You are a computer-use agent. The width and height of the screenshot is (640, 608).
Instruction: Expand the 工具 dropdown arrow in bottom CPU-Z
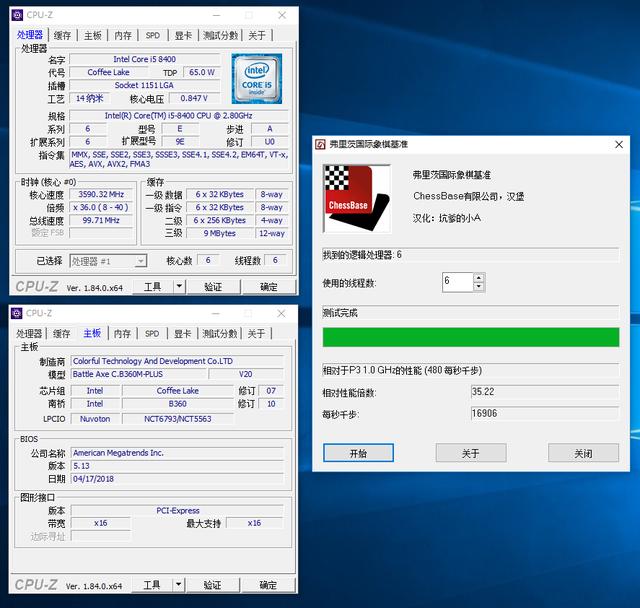tap(180, 585)
